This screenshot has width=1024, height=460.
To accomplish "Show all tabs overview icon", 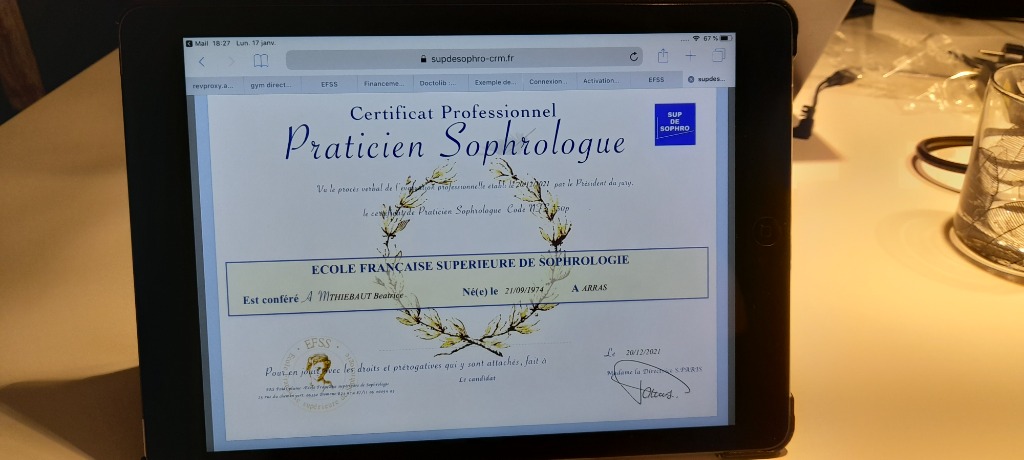I will coord(718,55).
